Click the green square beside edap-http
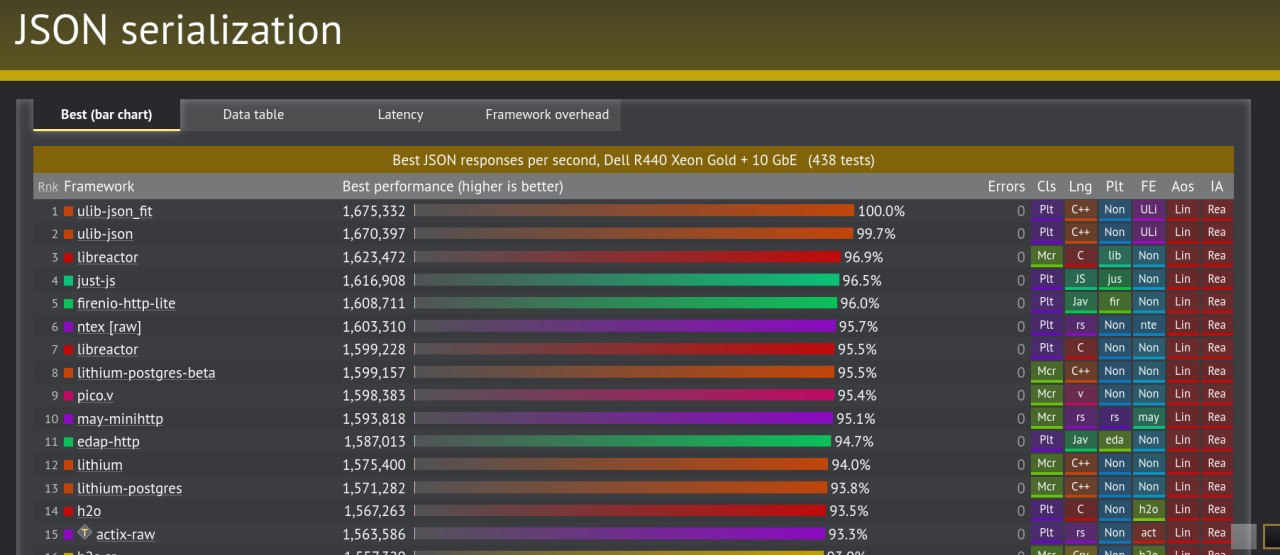The height and width of the screenshot is (555, 1280). click(x=69, y=442)
